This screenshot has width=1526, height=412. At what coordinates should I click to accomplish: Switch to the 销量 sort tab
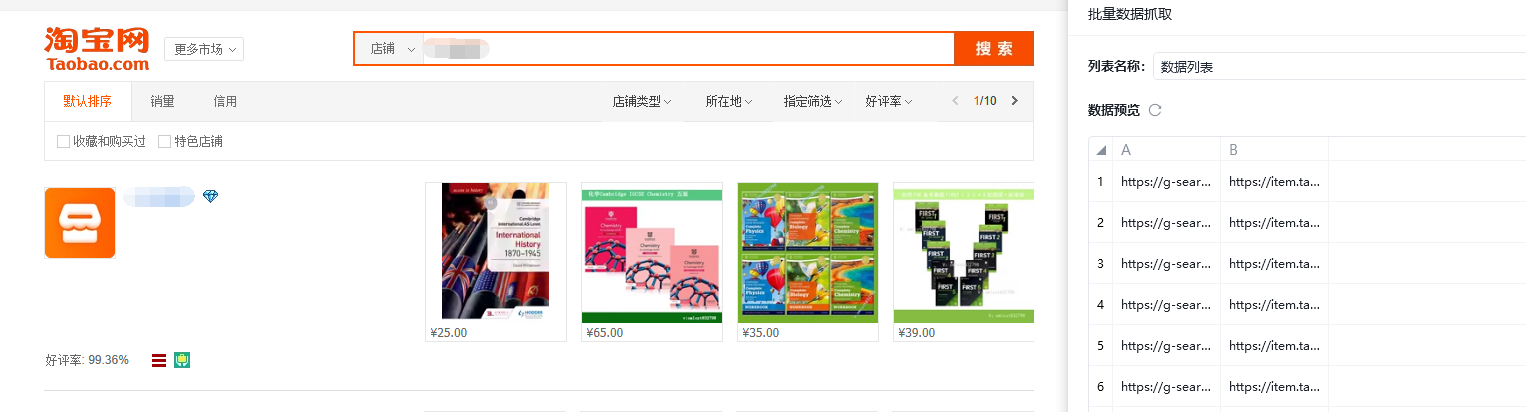(163, 101)
